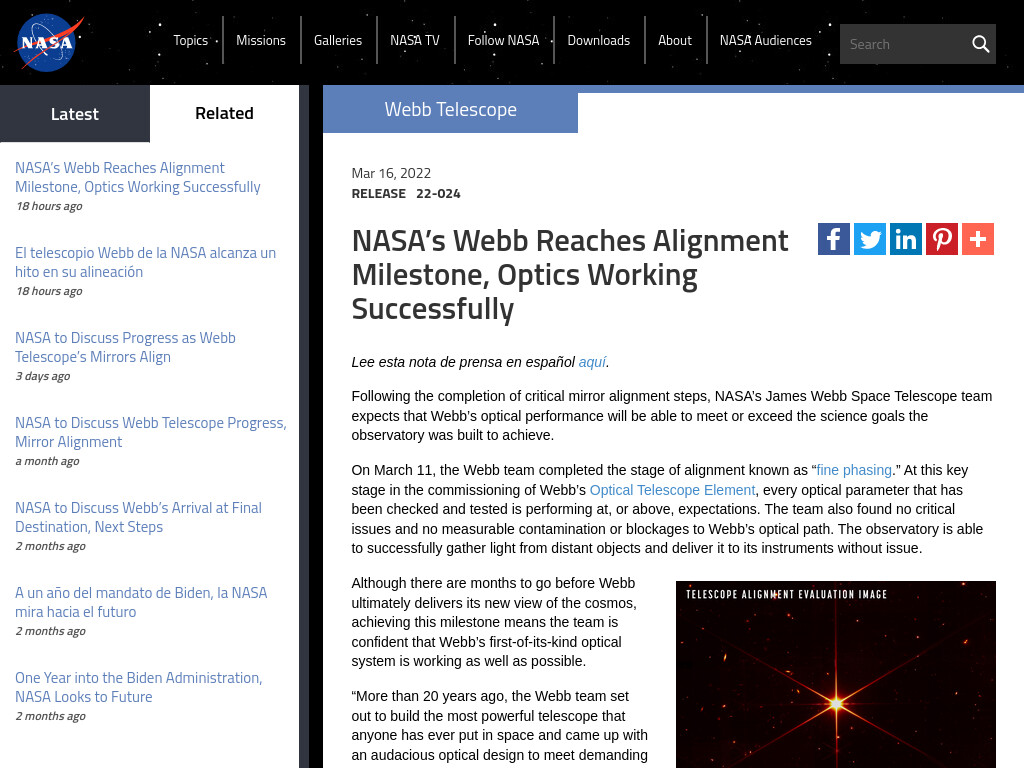Screen dimensions: 1024x768
Task: Switch to the Related tab
Action: [224, 113]
